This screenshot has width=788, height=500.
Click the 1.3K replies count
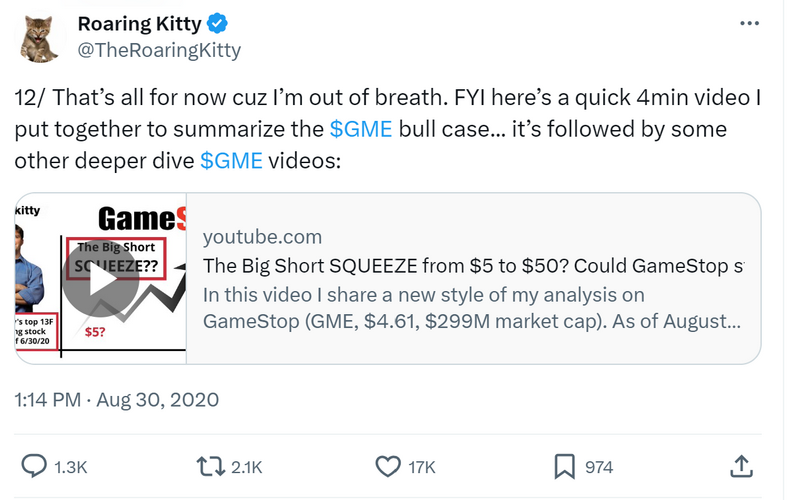pyautogui.click(x=71, y=467)
